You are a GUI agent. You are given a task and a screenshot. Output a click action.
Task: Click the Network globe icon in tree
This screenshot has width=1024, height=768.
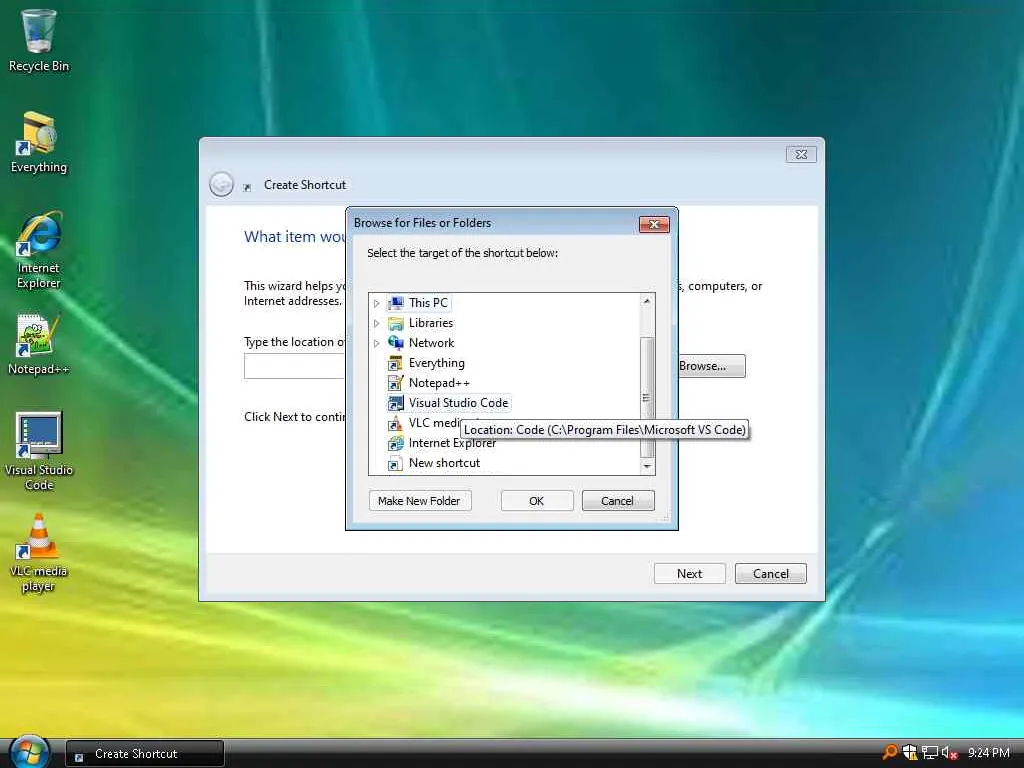395,343
